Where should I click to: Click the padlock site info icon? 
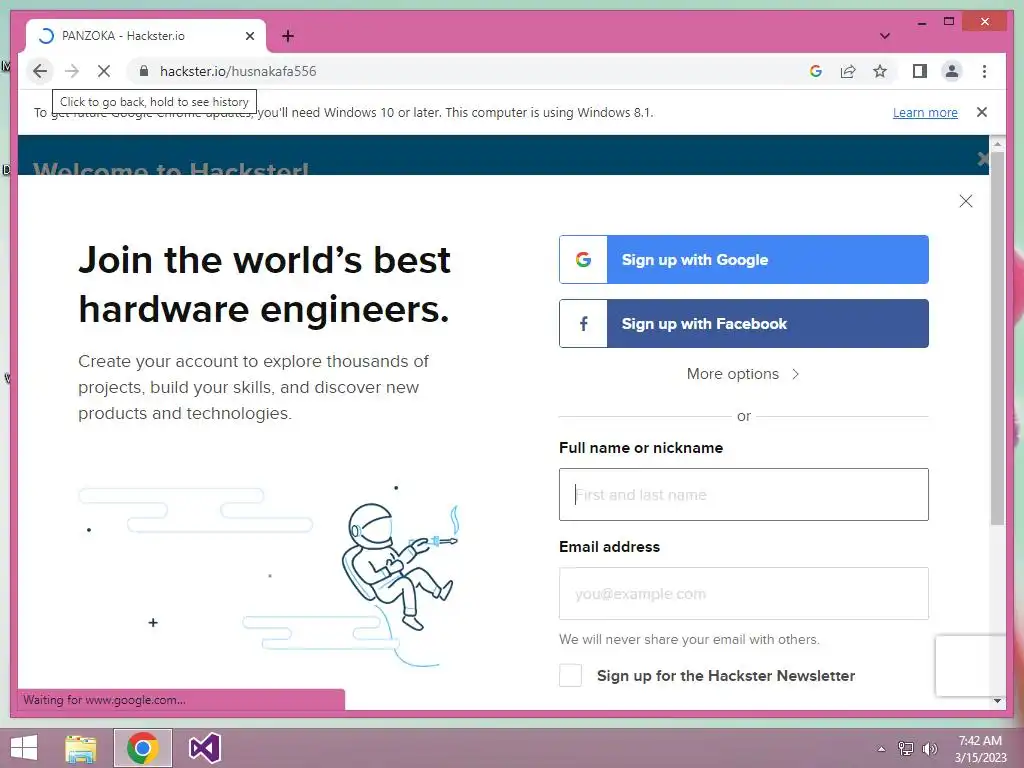click(x=144, y=71)
